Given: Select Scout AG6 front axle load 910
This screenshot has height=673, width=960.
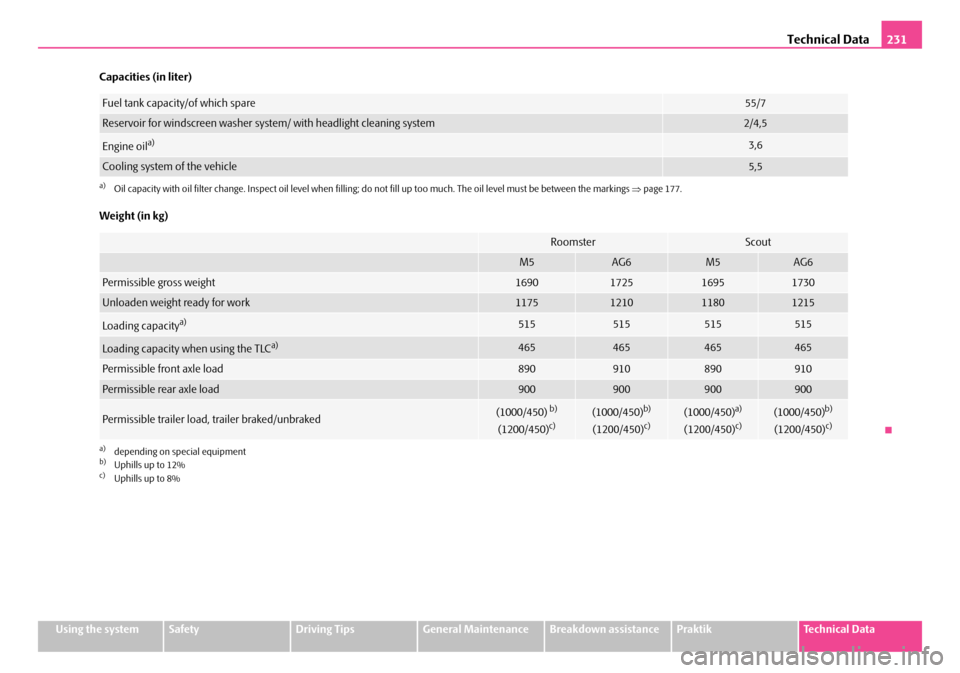Looking at the screenshot, I should (x=803, y=369).
